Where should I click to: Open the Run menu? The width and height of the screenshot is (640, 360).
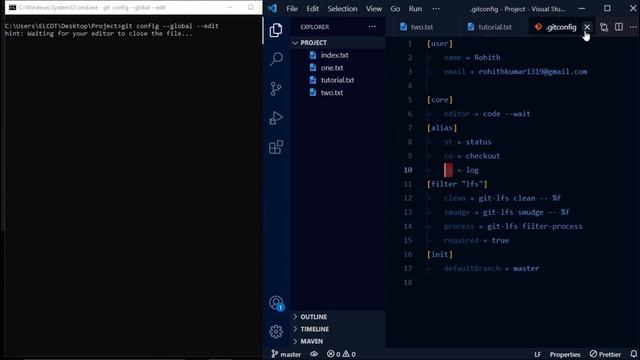[415, 9]
